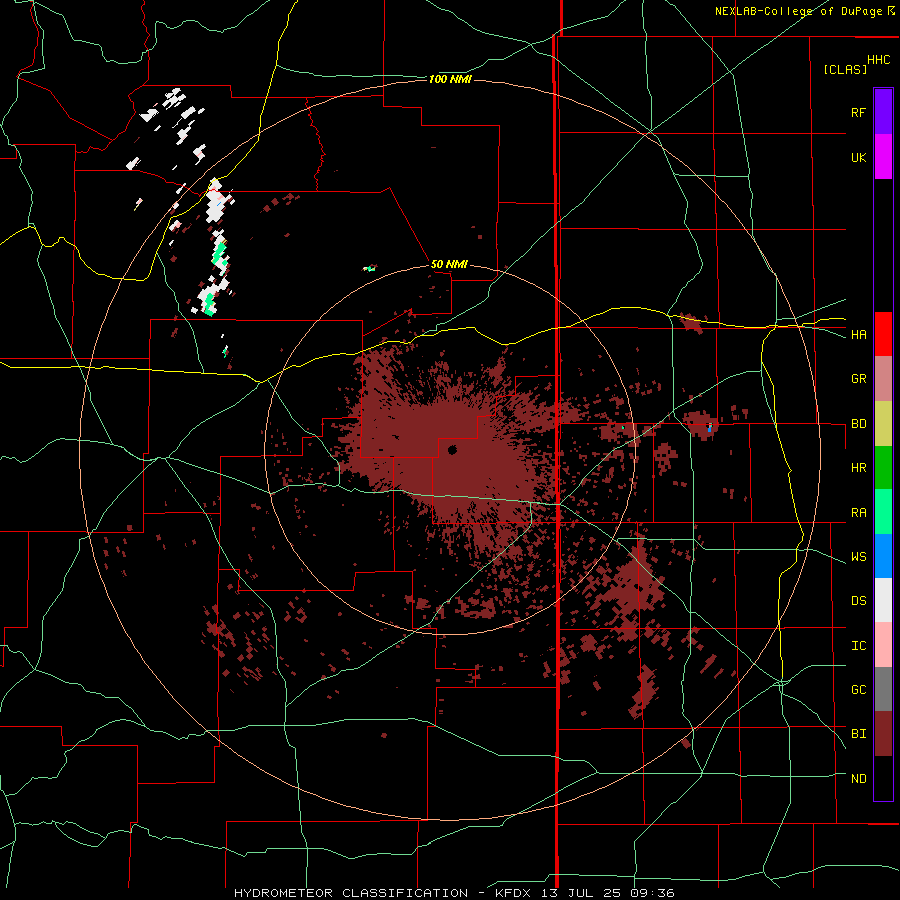Click the WS legend label
Image resolution: width=900 pixels, height=900 pixels.
coord(858,557)
